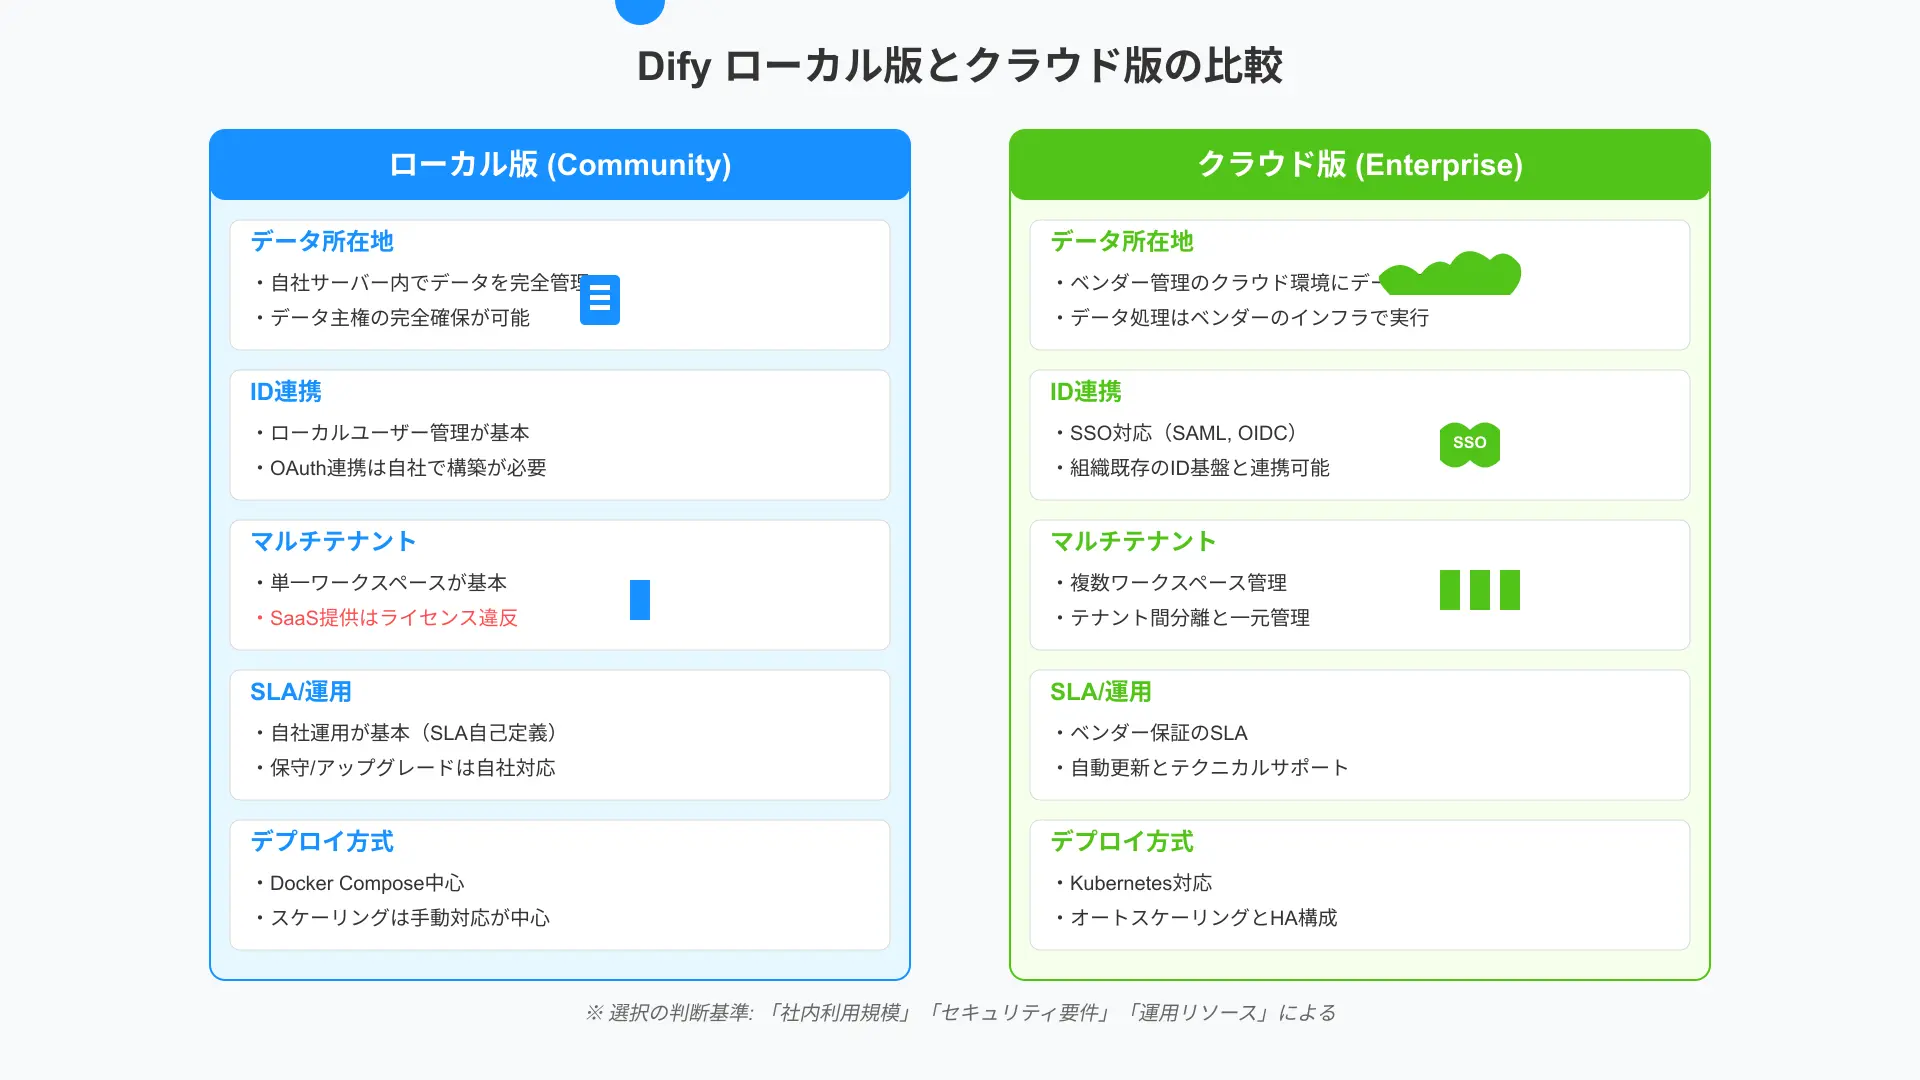Click text 自社運用が基本（SLA自己定義）

click(405, 733)
